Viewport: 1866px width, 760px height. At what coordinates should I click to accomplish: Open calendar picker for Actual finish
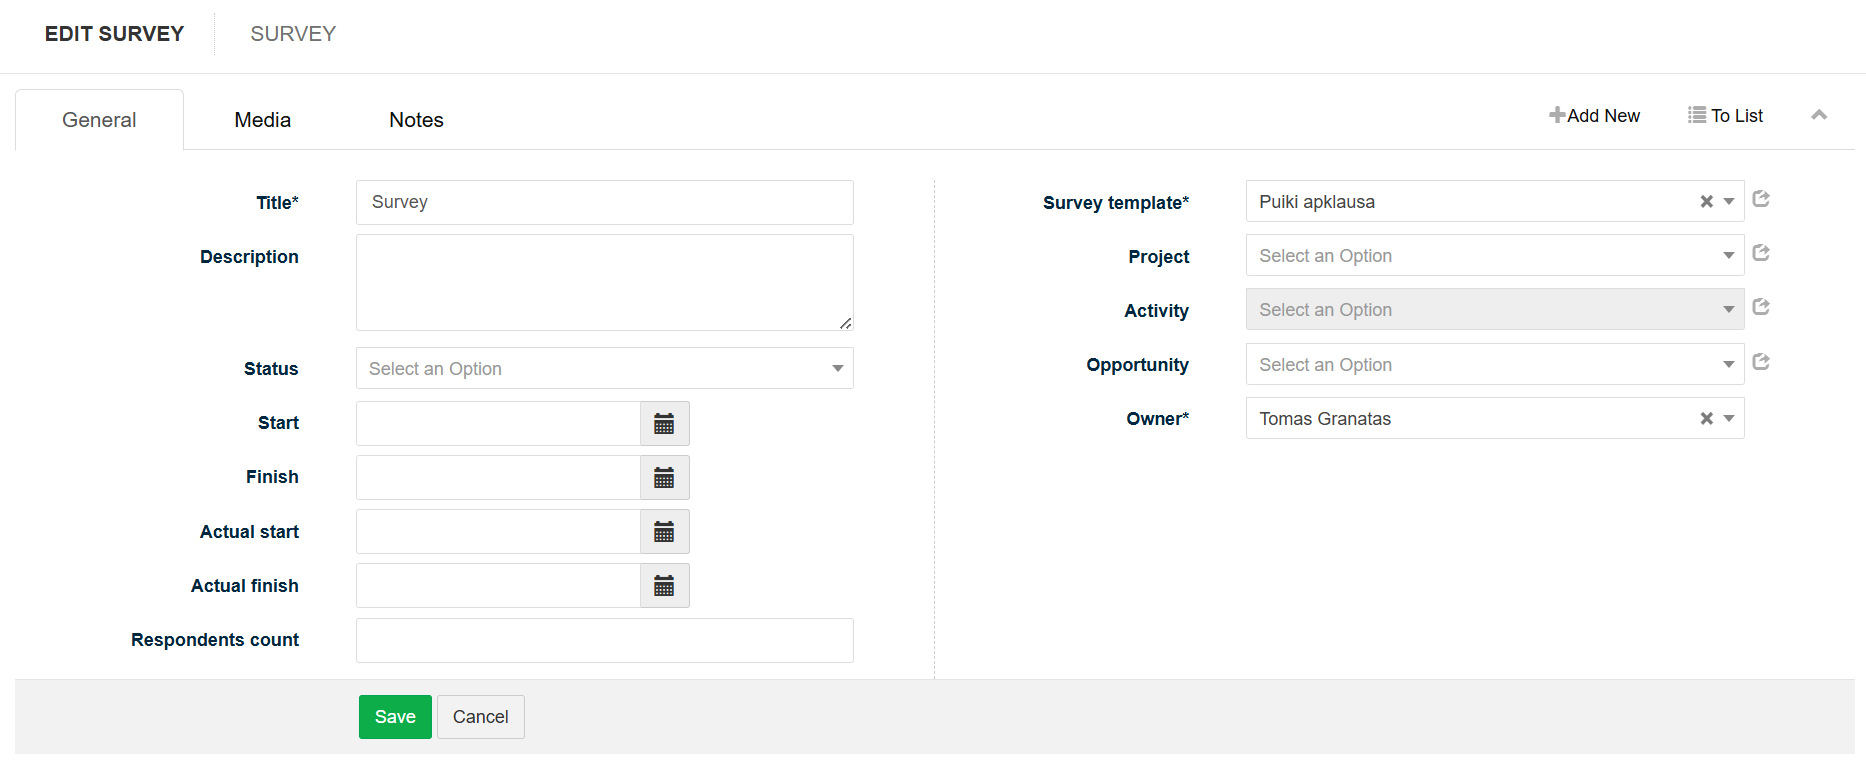click(x=664, y=586)
